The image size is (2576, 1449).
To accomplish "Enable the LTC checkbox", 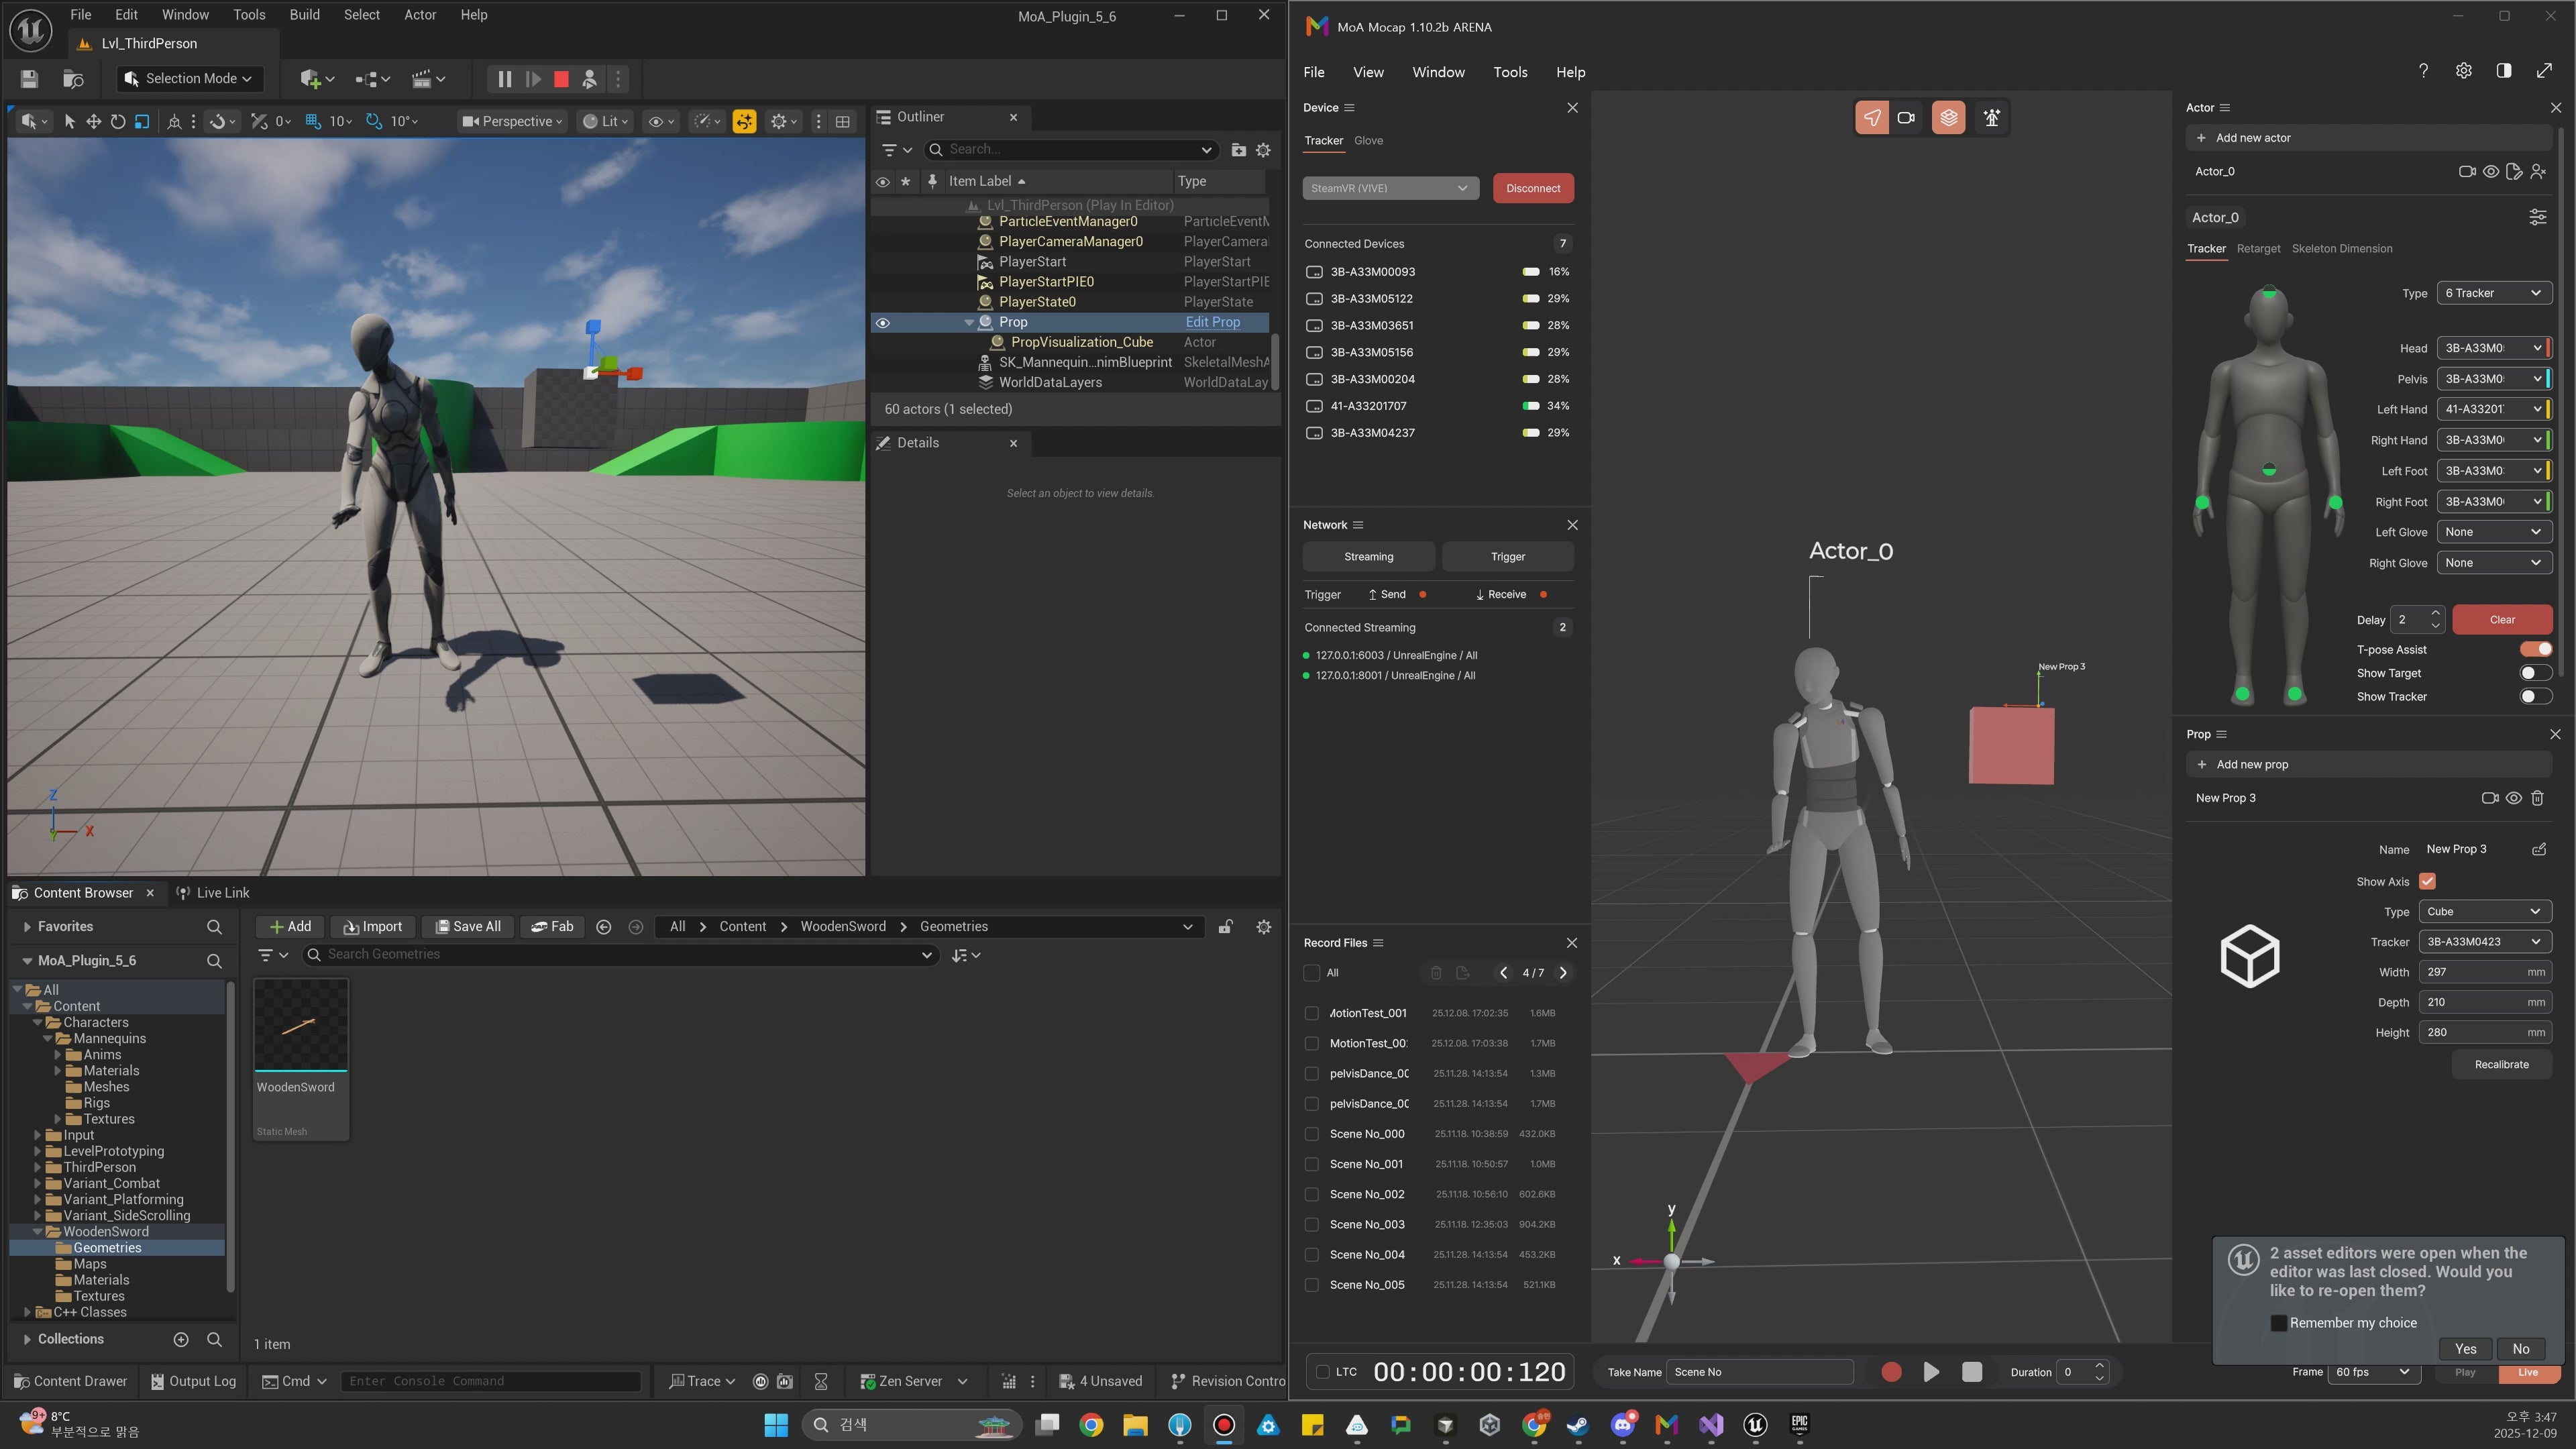I will 1322,1372.
